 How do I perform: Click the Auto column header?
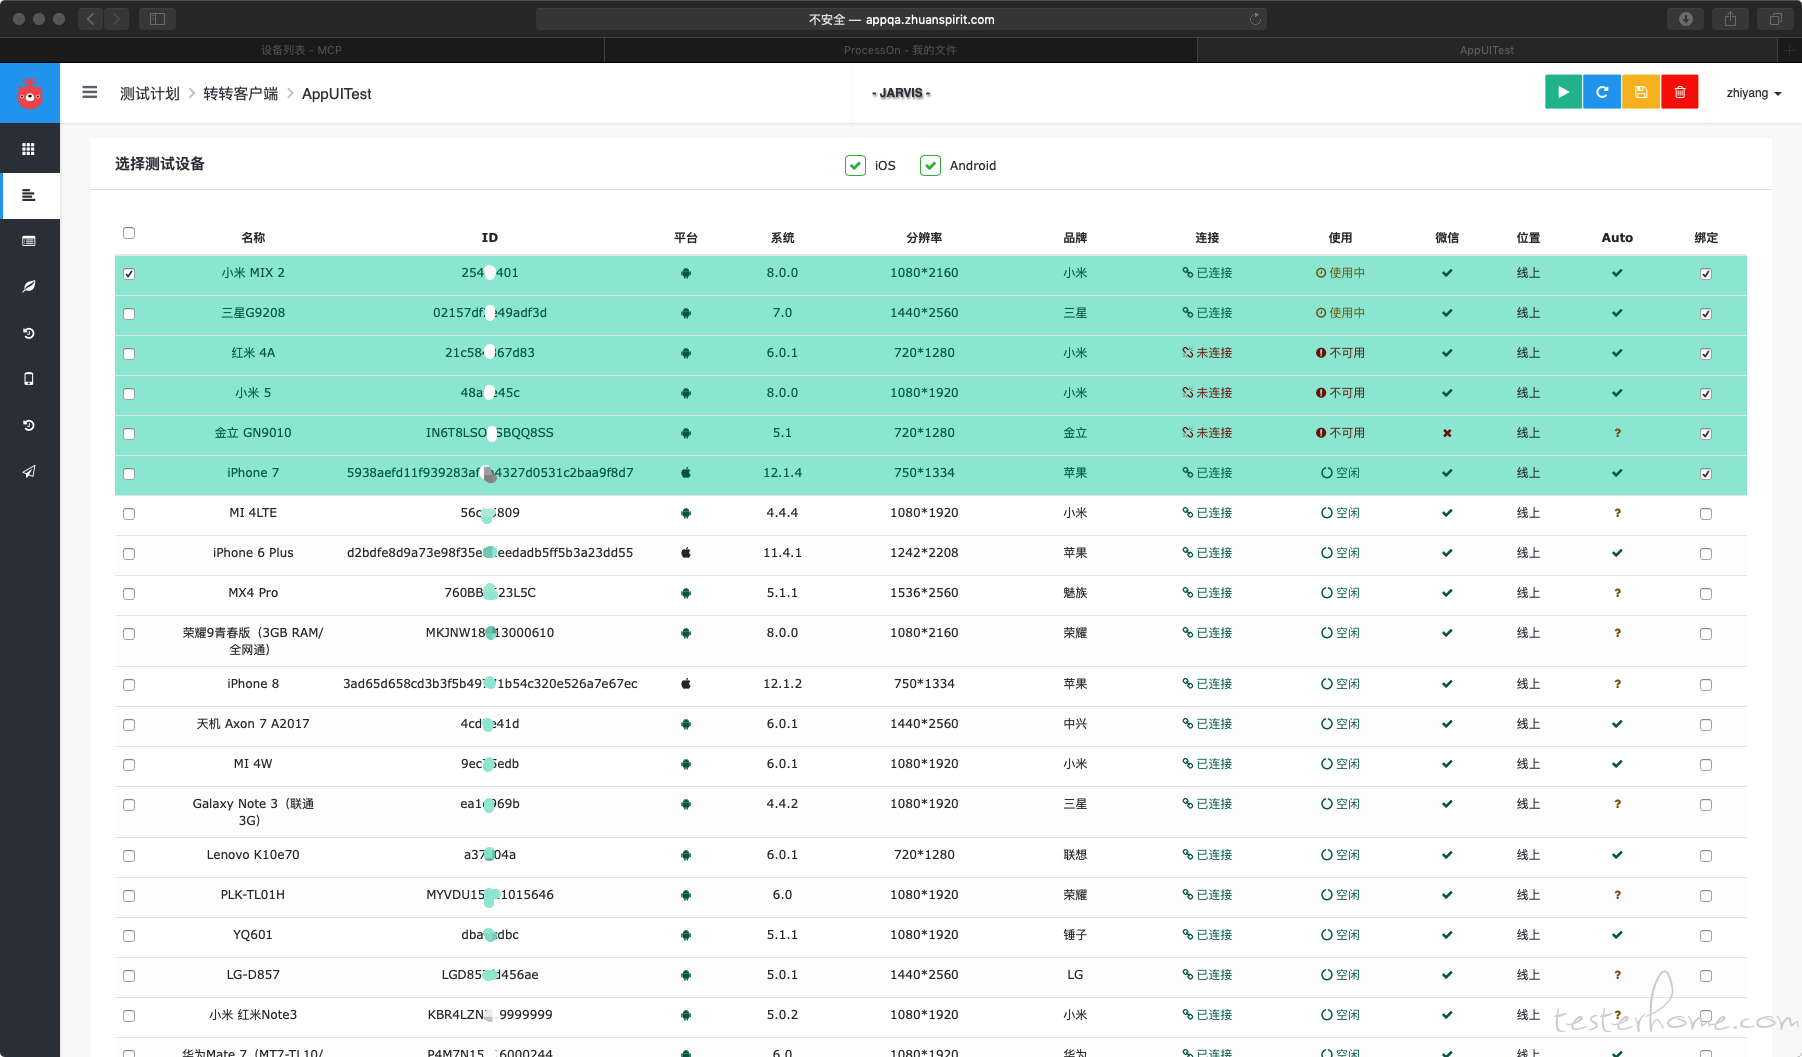(x=1617, y=238)
